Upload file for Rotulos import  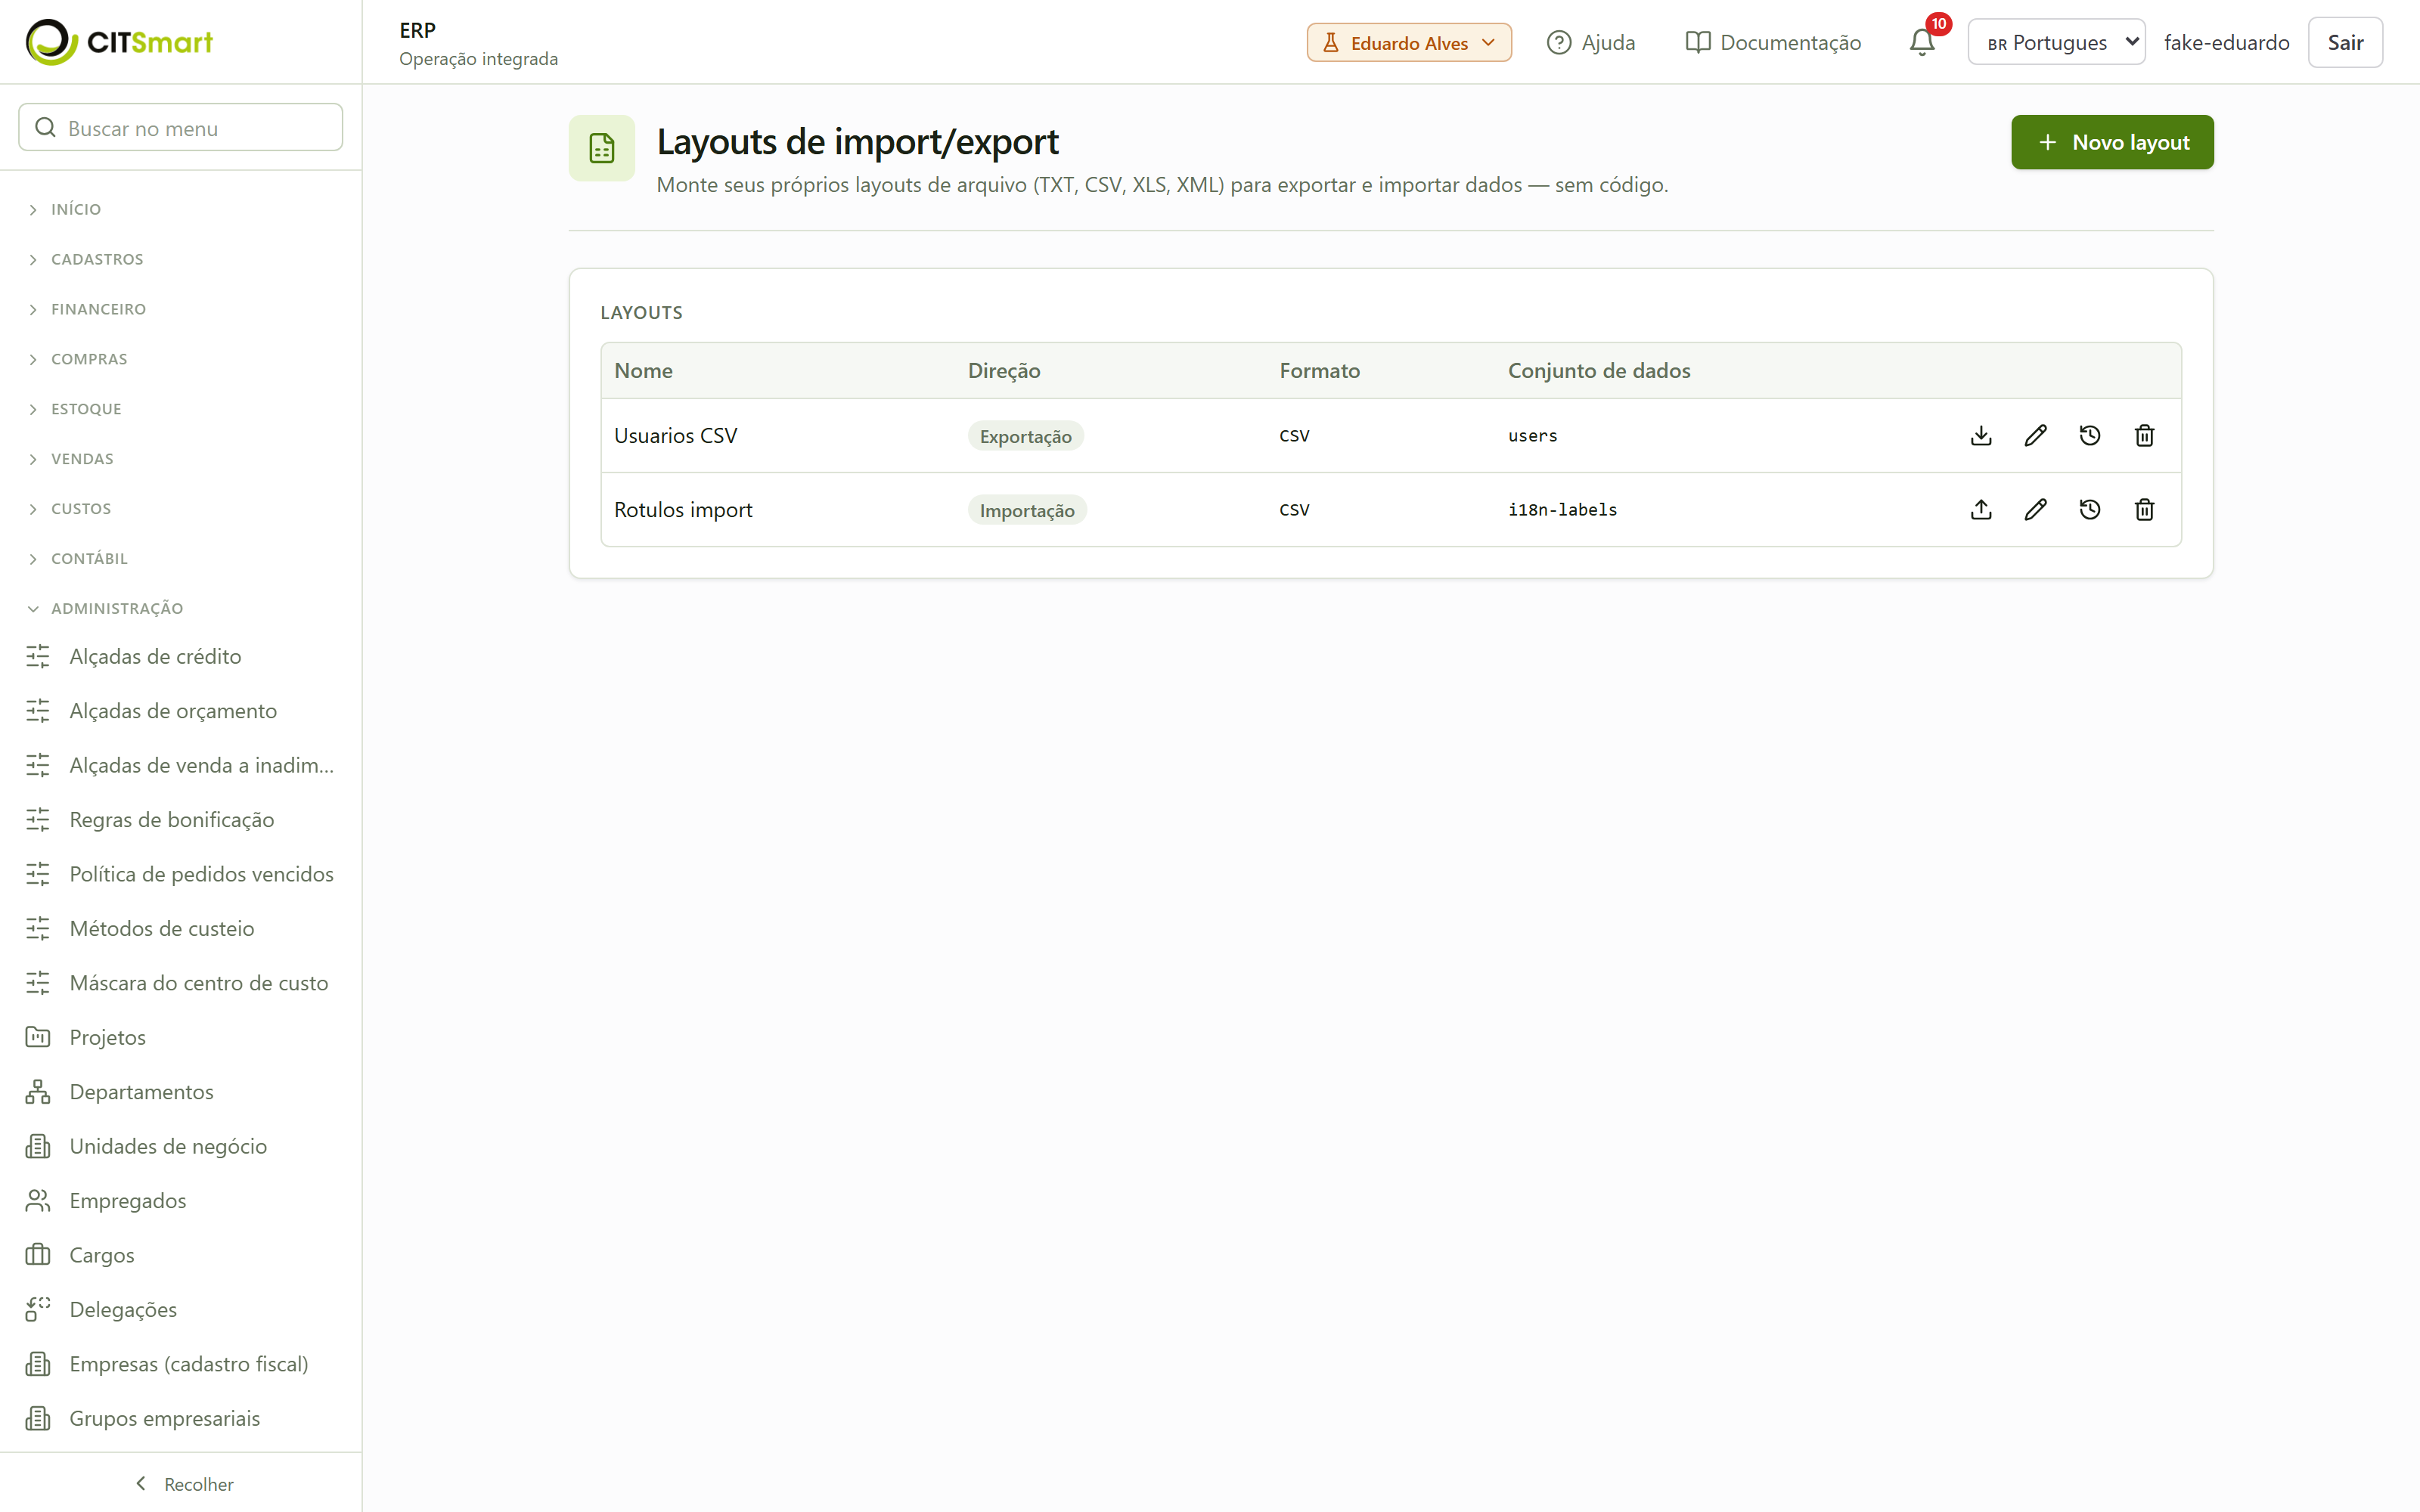click(1981, 509)
